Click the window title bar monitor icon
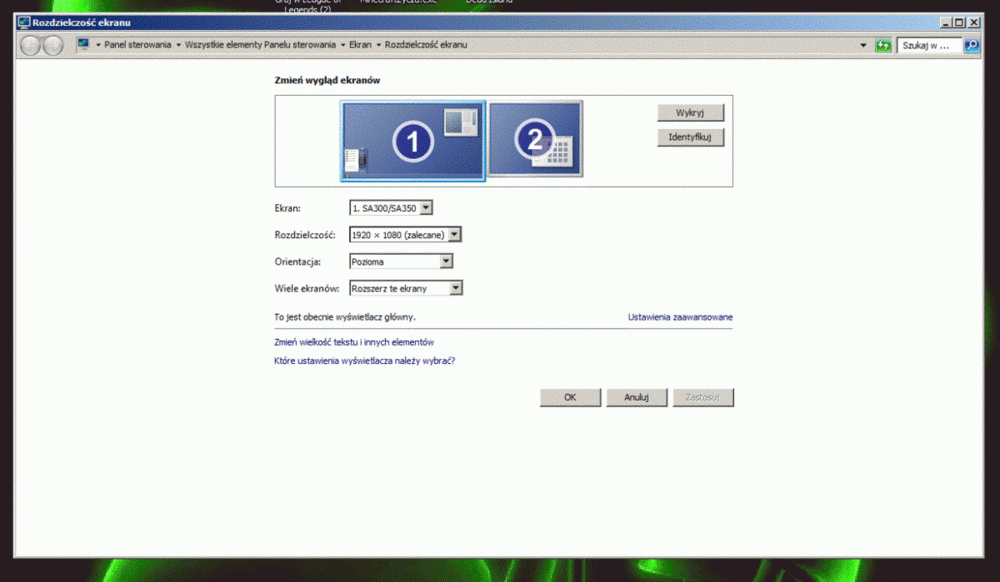1000x582 pixels. [x=24, y=22]
